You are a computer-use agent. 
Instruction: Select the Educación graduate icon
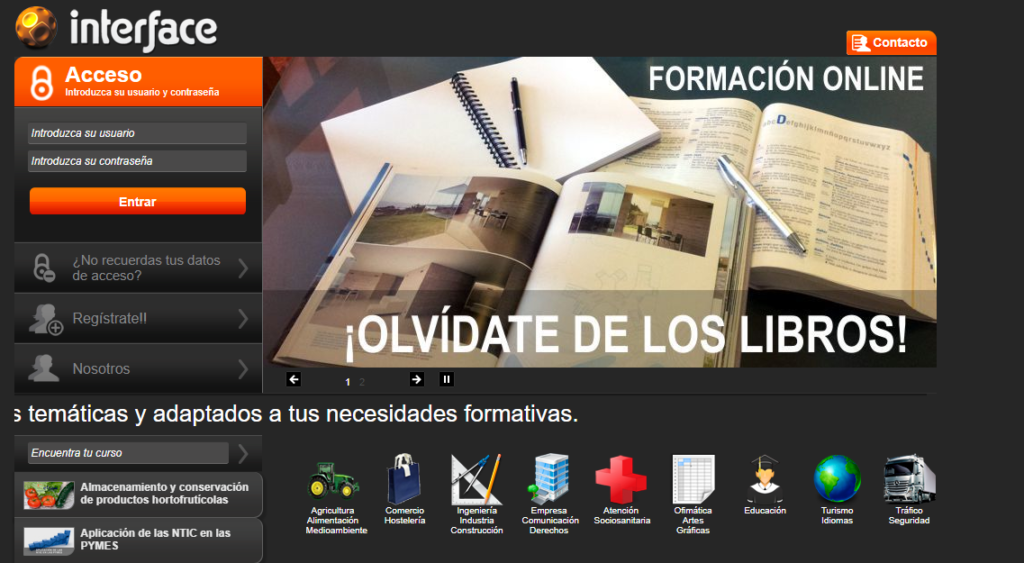coord(765,479)
